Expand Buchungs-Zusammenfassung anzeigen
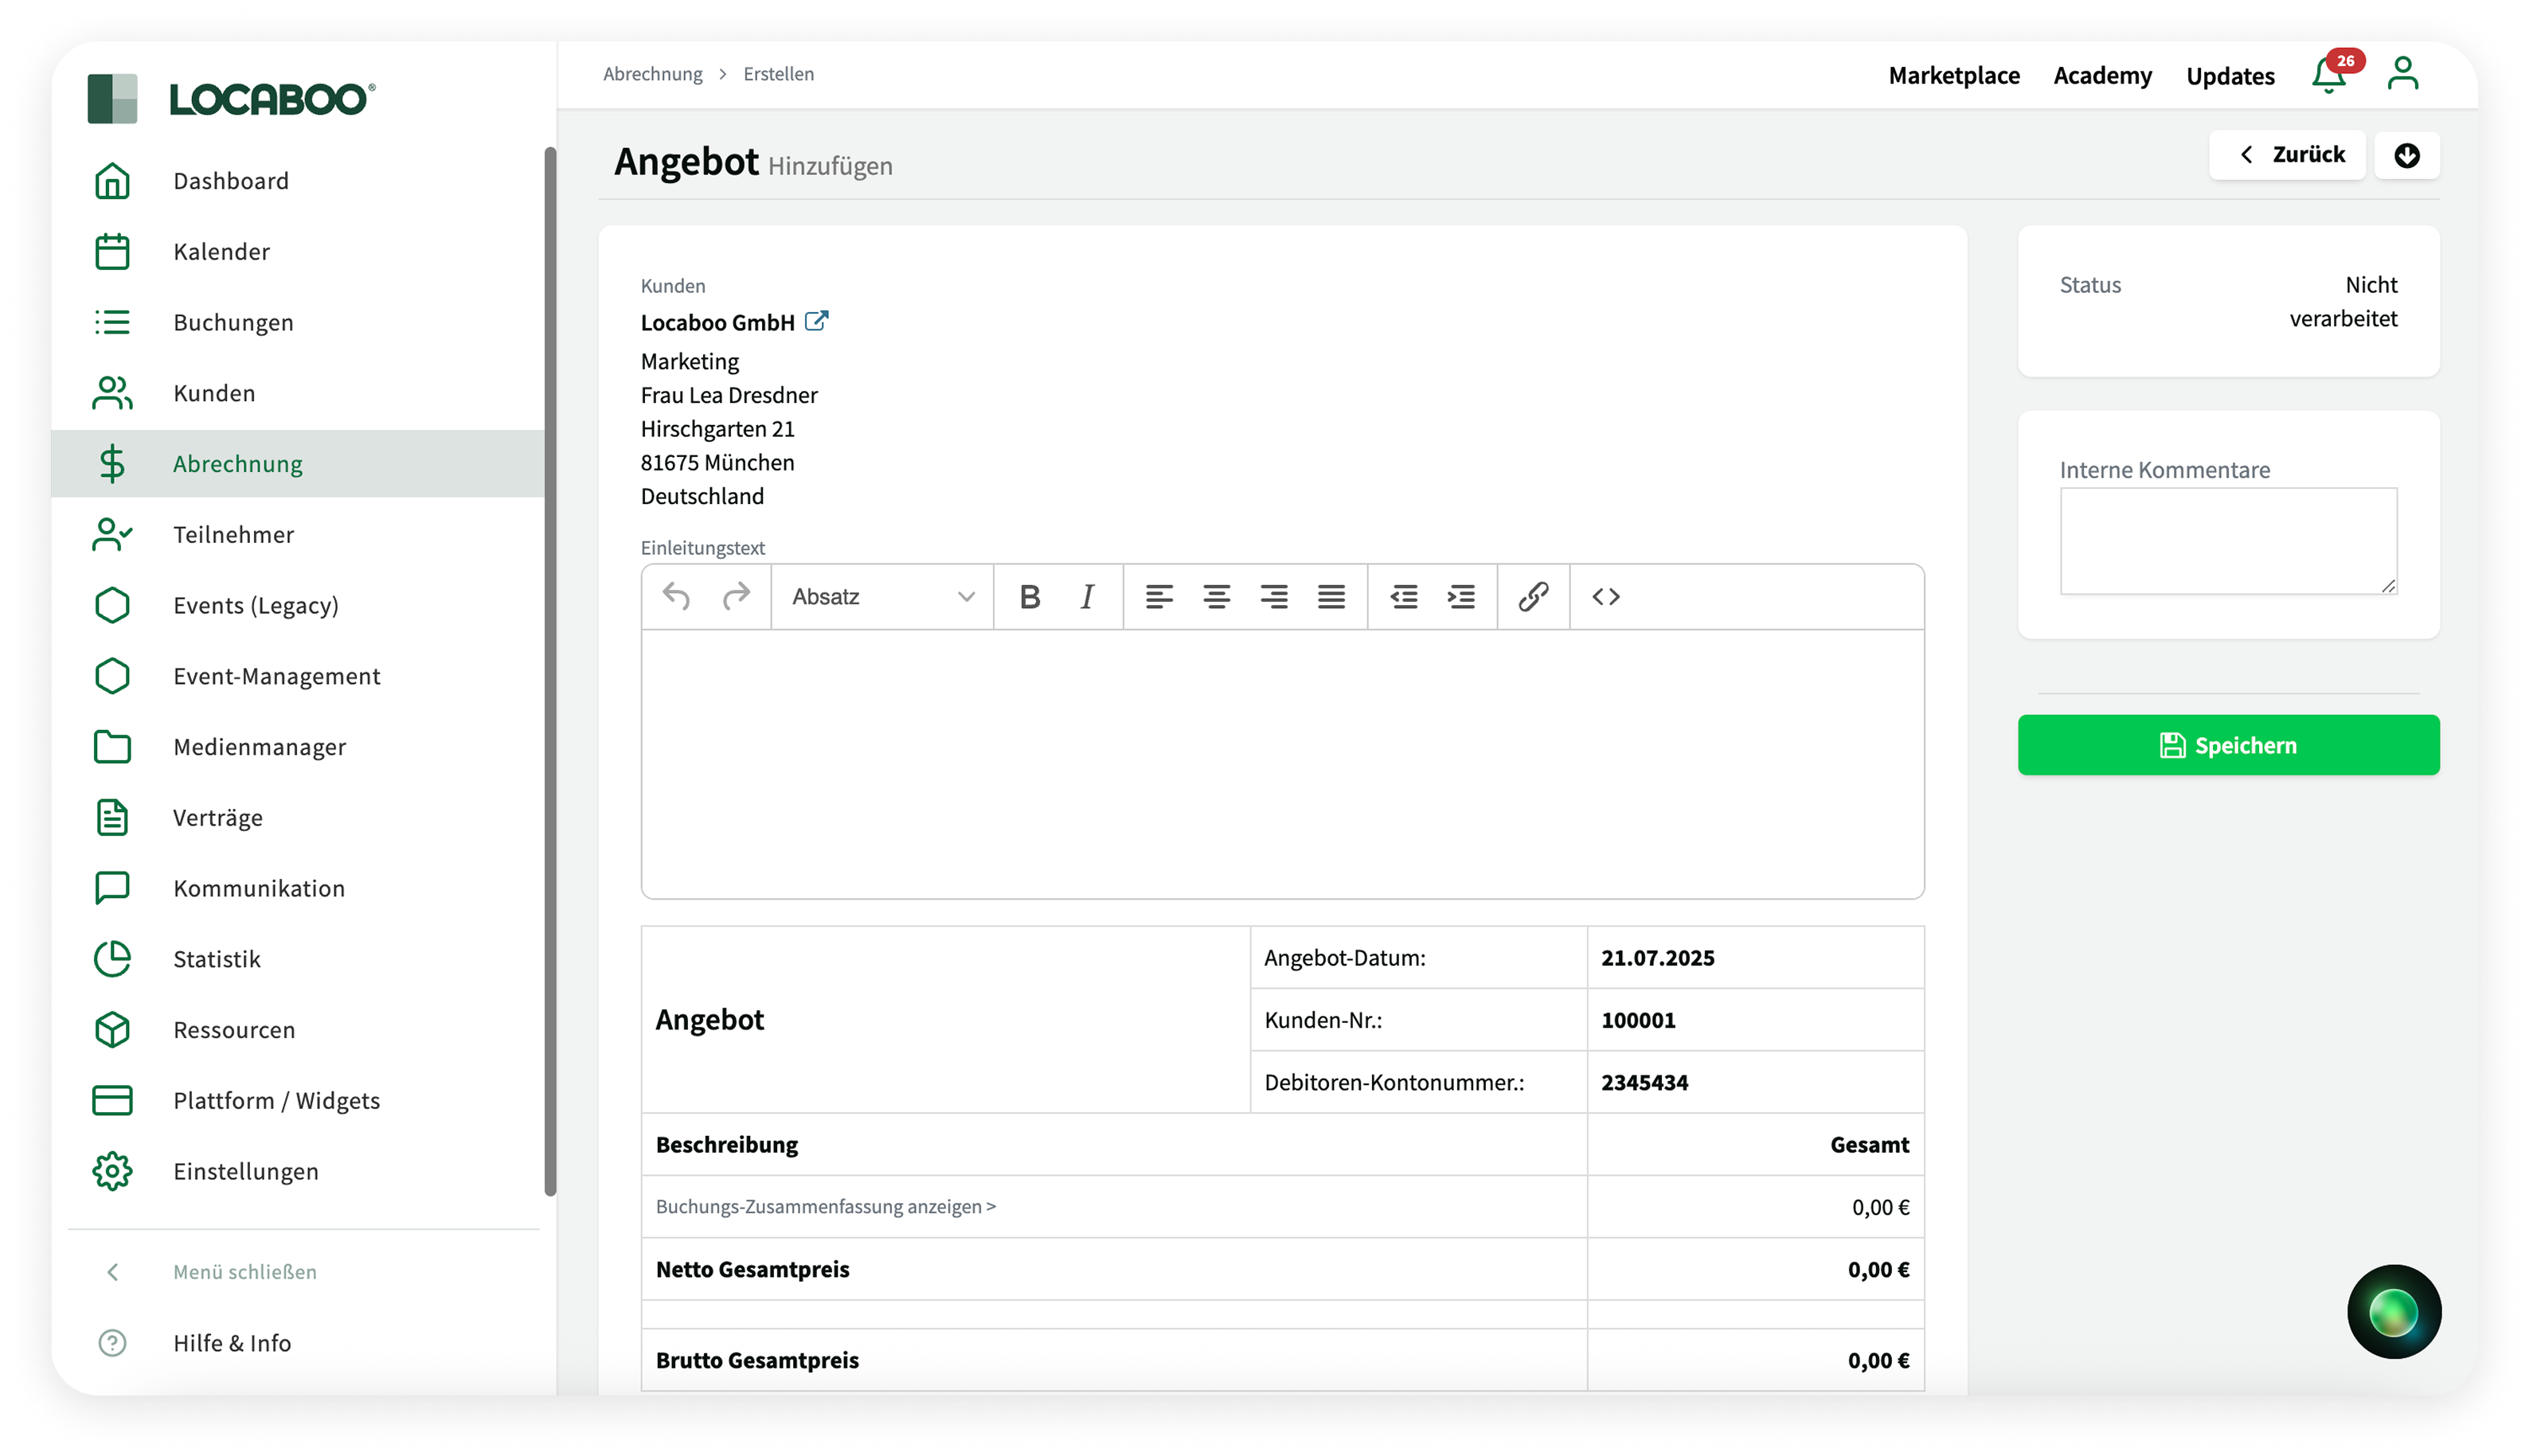The image size is (2529, 1456). click(825, 1206)
